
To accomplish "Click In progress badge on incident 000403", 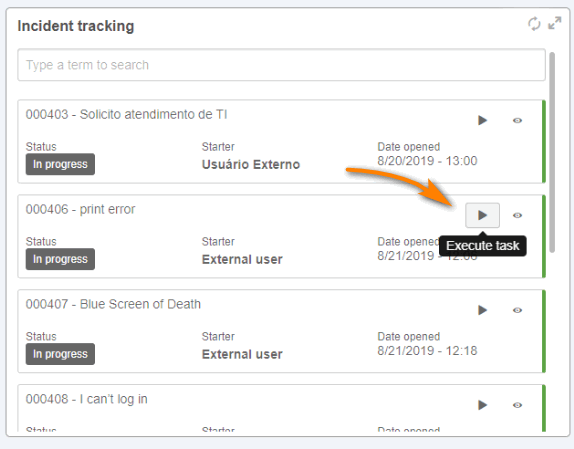I will [60, 164].
